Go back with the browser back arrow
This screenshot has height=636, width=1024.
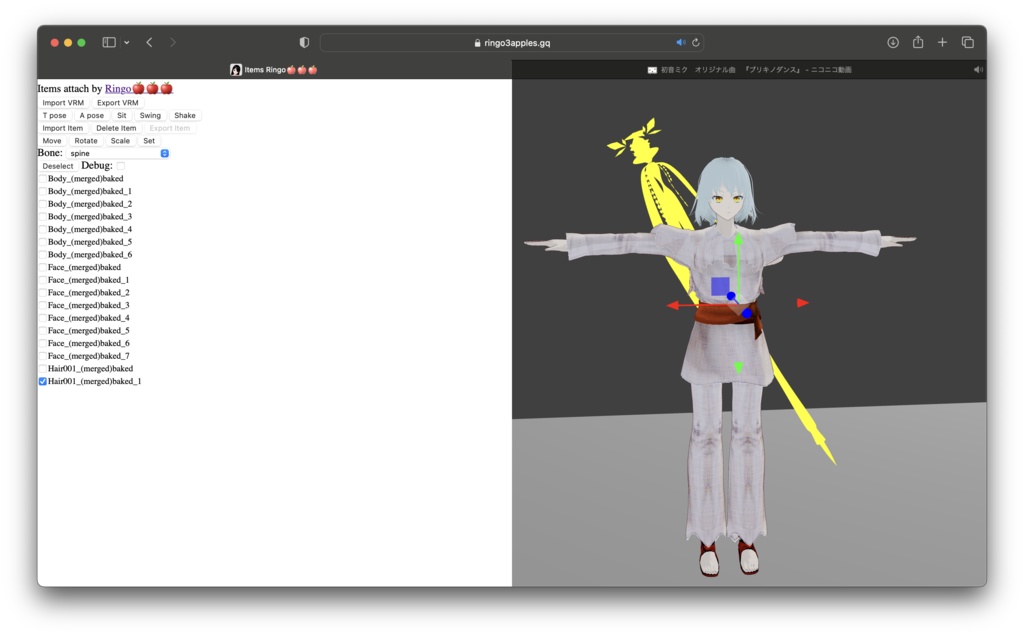tap(150, 42)
